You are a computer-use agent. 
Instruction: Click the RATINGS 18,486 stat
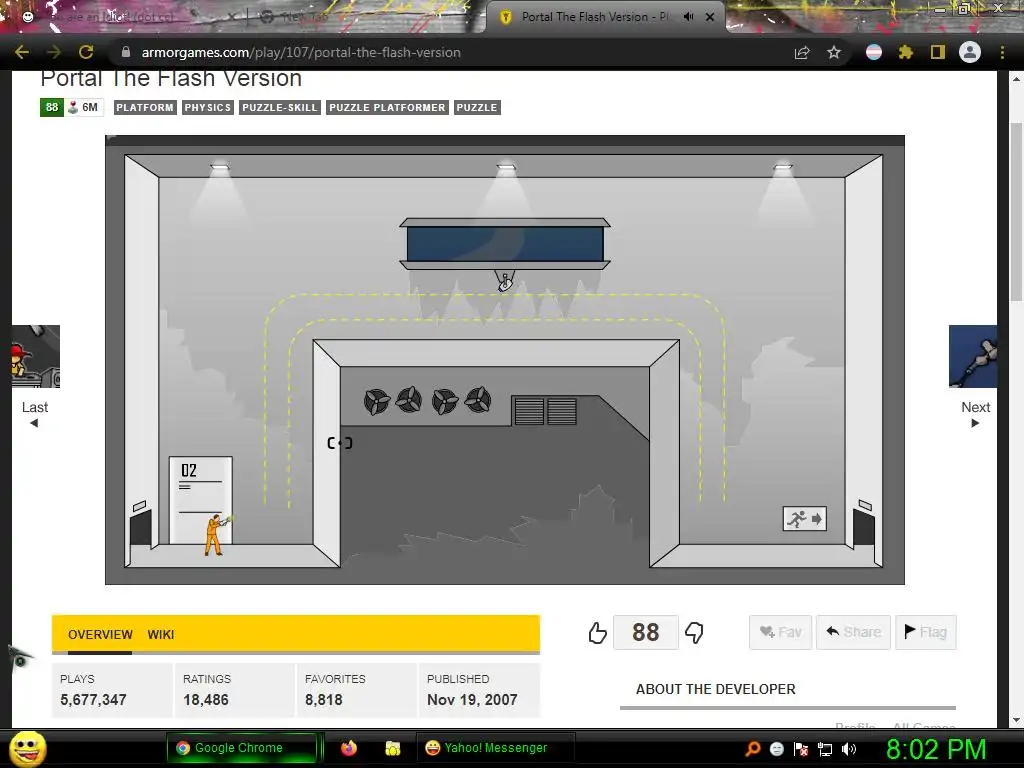234,690
